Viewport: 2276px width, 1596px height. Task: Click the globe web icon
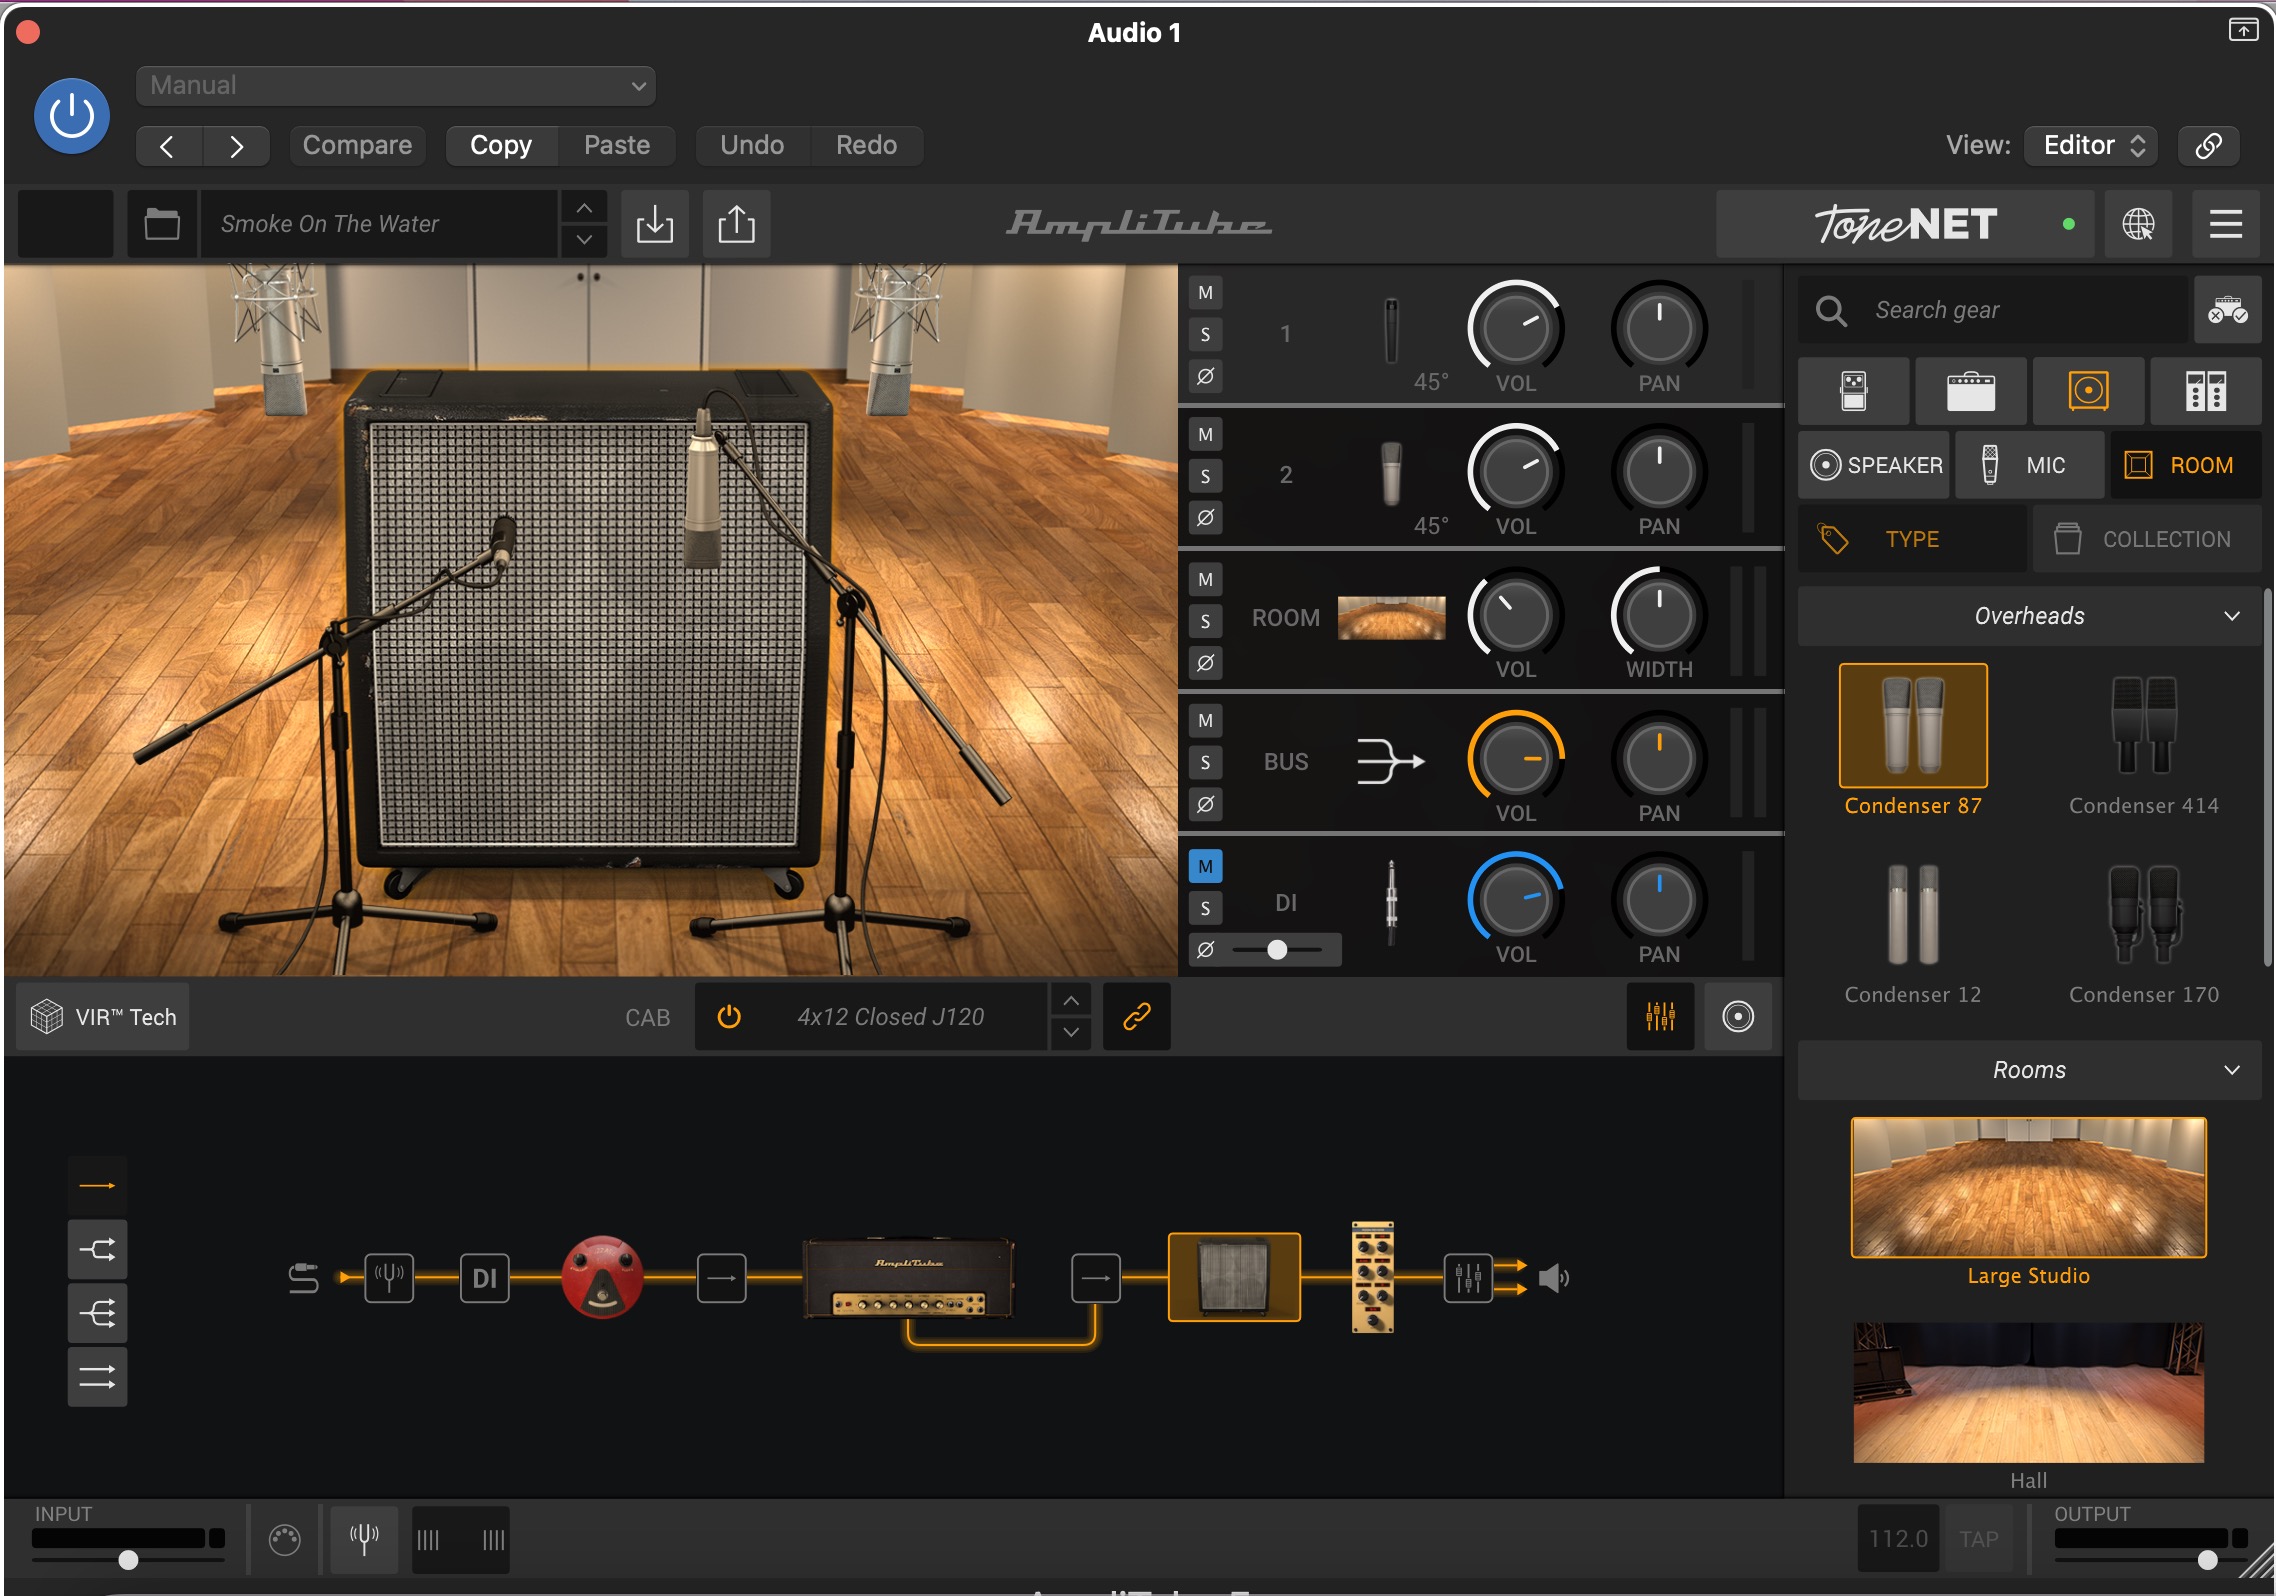pos(2138,224)
